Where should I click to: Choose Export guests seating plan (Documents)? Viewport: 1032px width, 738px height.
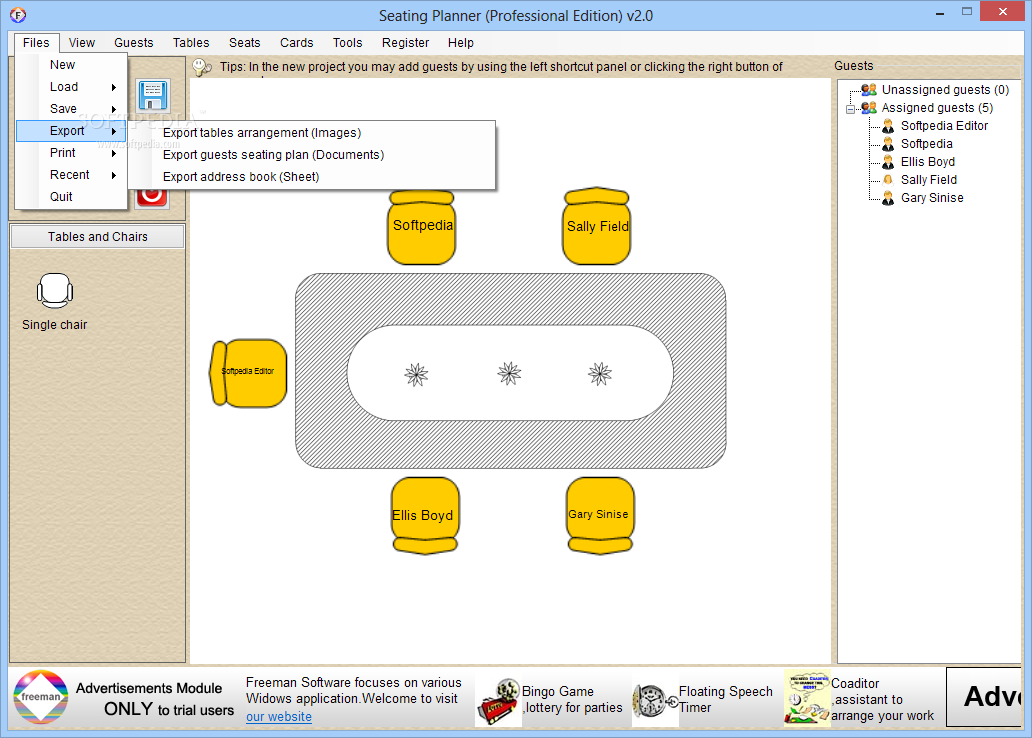tap(312, 155)
